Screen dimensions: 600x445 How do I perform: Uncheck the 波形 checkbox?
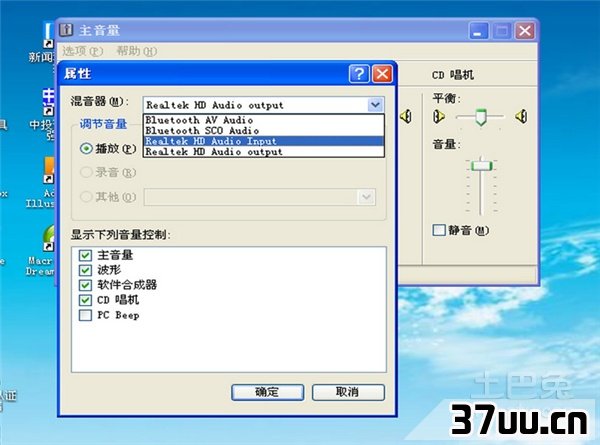point(85,270)
